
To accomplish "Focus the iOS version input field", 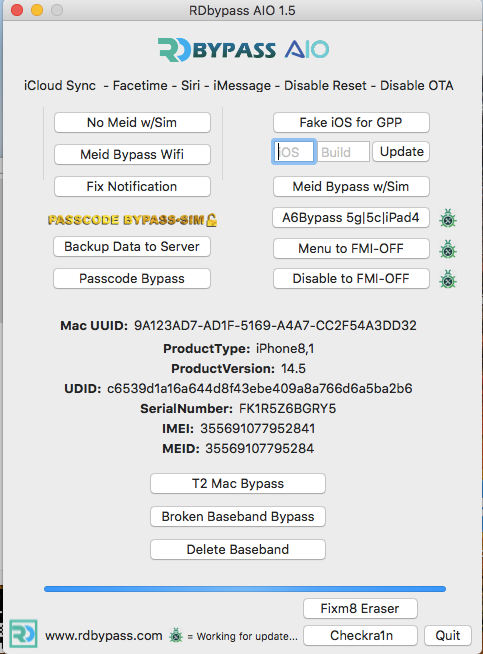I will [x=294, y=152].
